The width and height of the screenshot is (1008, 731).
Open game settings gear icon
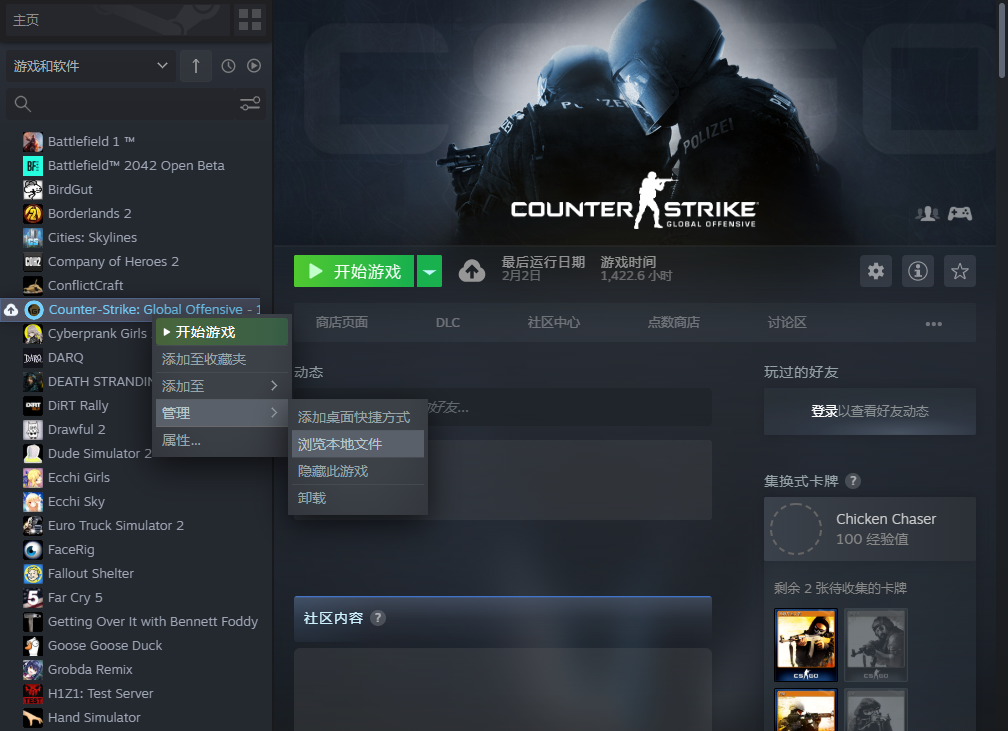click(x=876, y=271)
